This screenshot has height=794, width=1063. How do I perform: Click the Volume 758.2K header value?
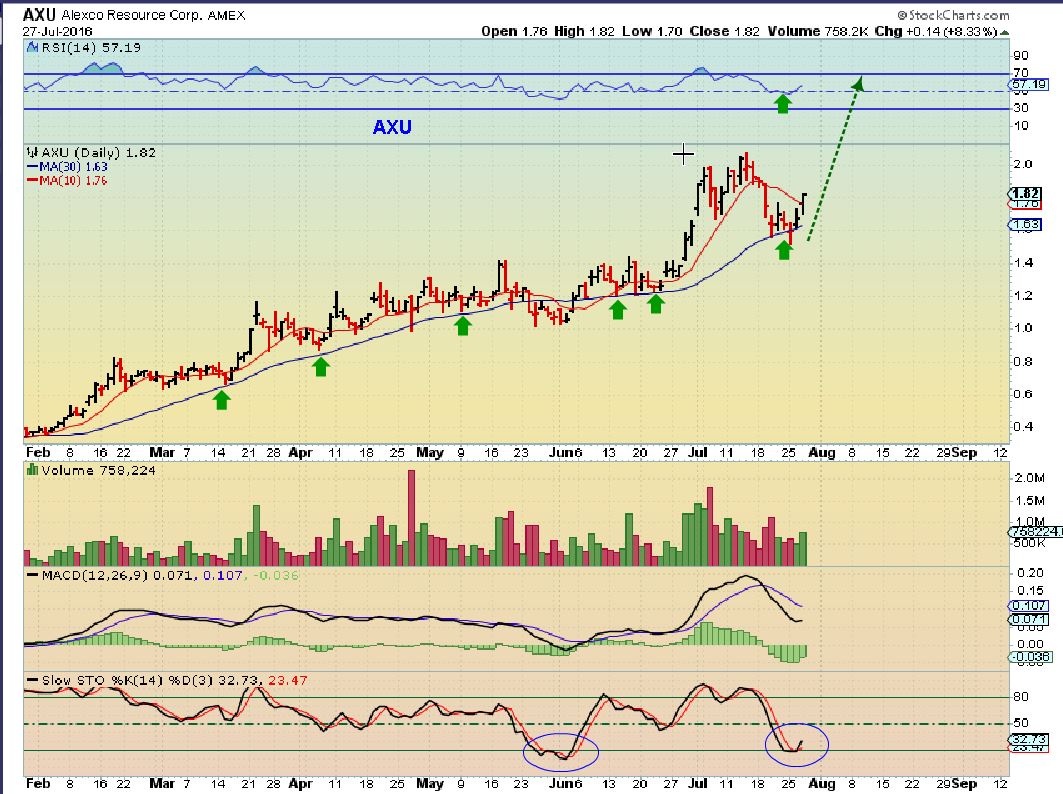[x=818, y=31]
